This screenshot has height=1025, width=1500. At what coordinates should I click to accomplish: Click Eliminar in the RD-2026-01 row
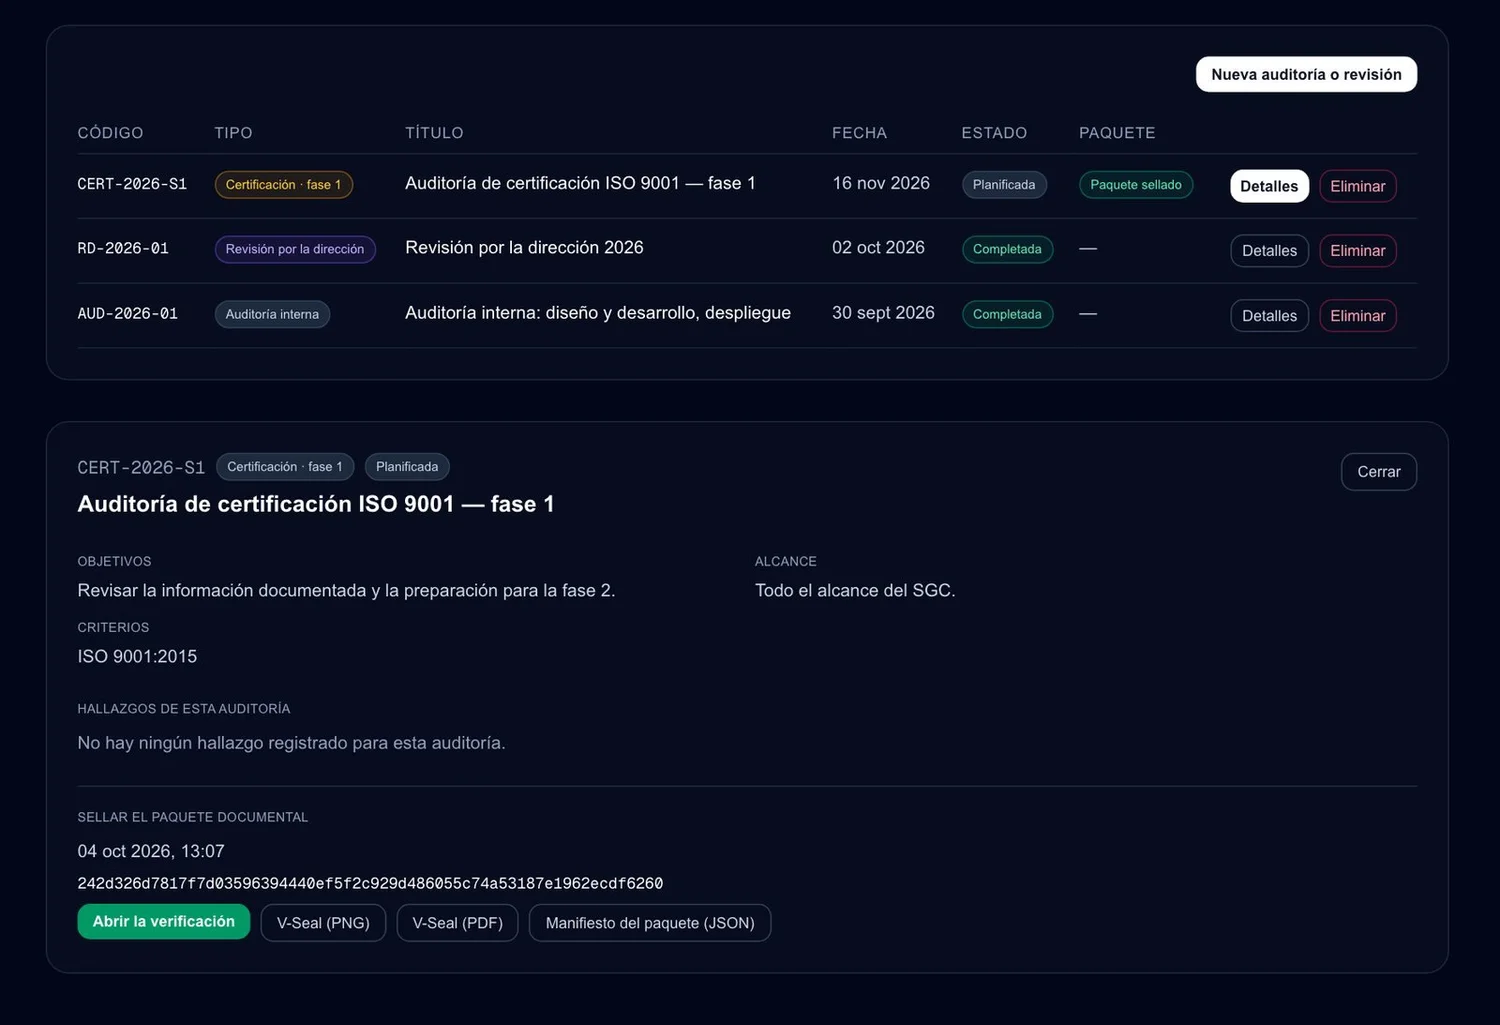(1357, 251)
